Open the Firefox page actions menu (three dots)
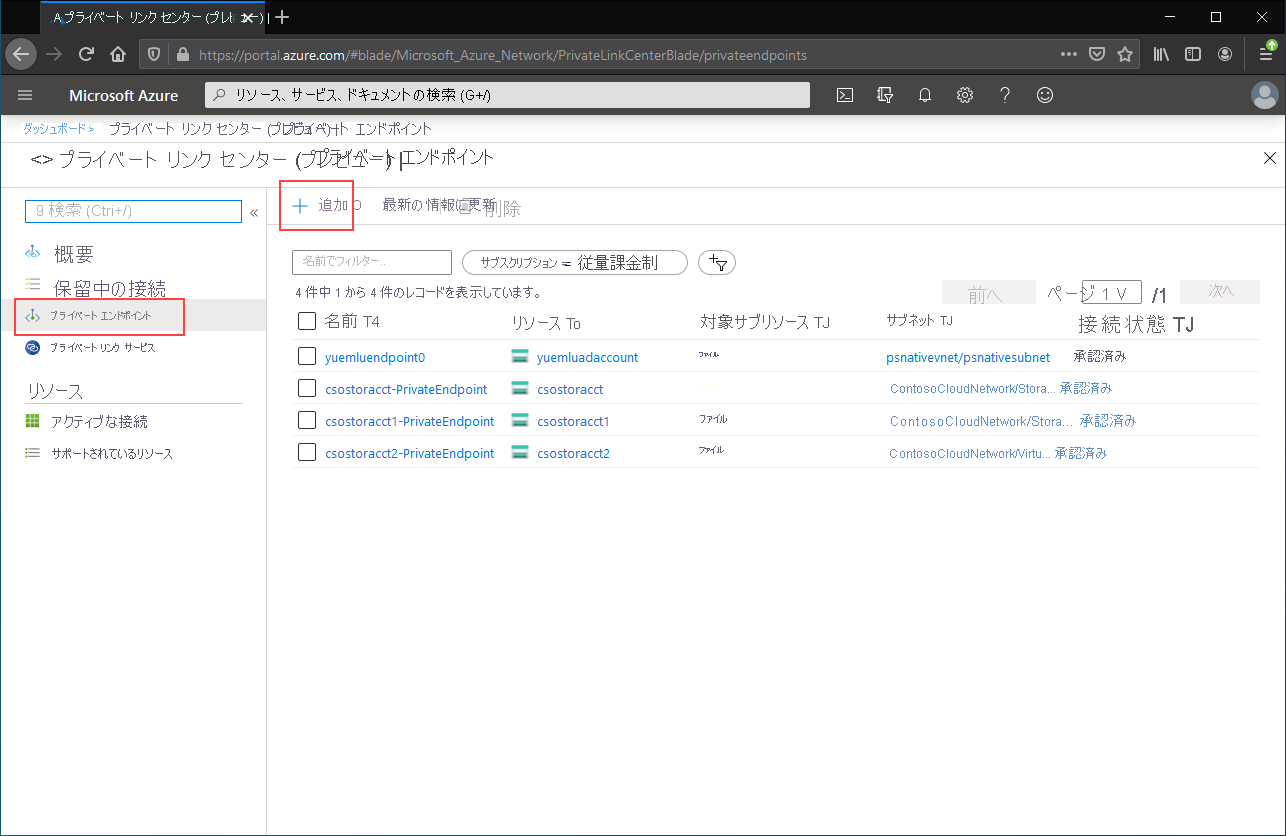 coord(1069,54)
